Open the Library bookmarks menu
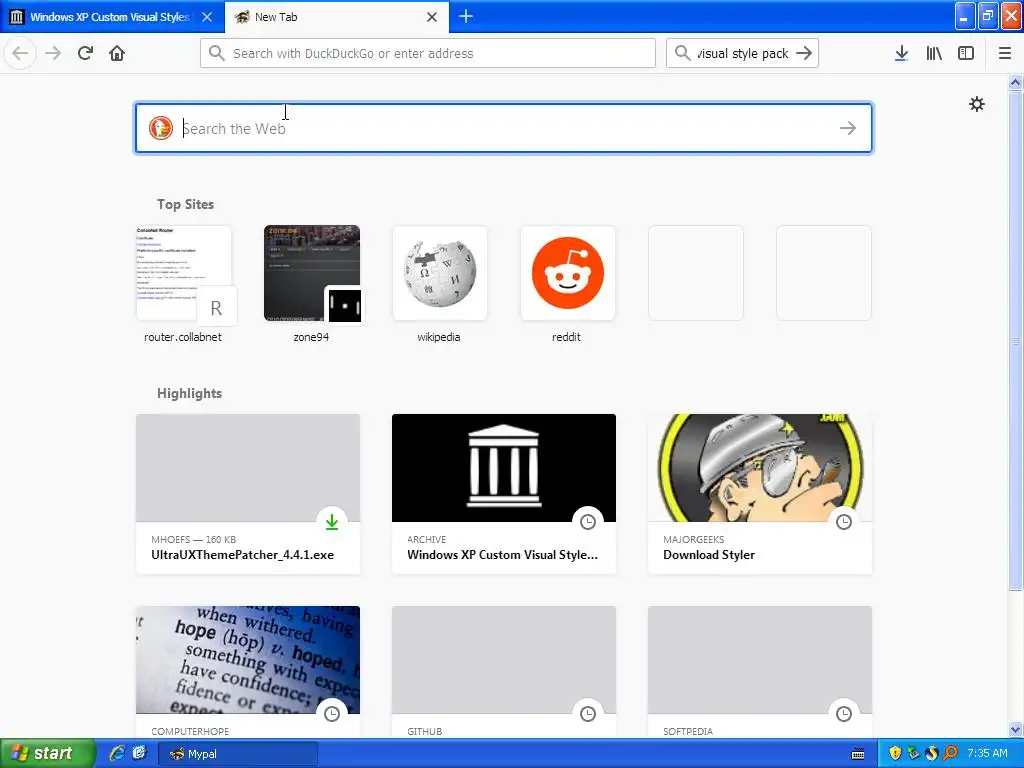The height and width of the screenshot is (768, 1024). click(934, 53)
